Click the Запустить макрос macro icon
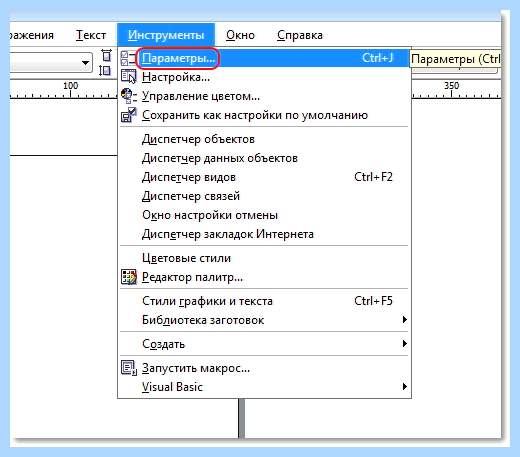 pyautogui.click(x=128, y=368)
